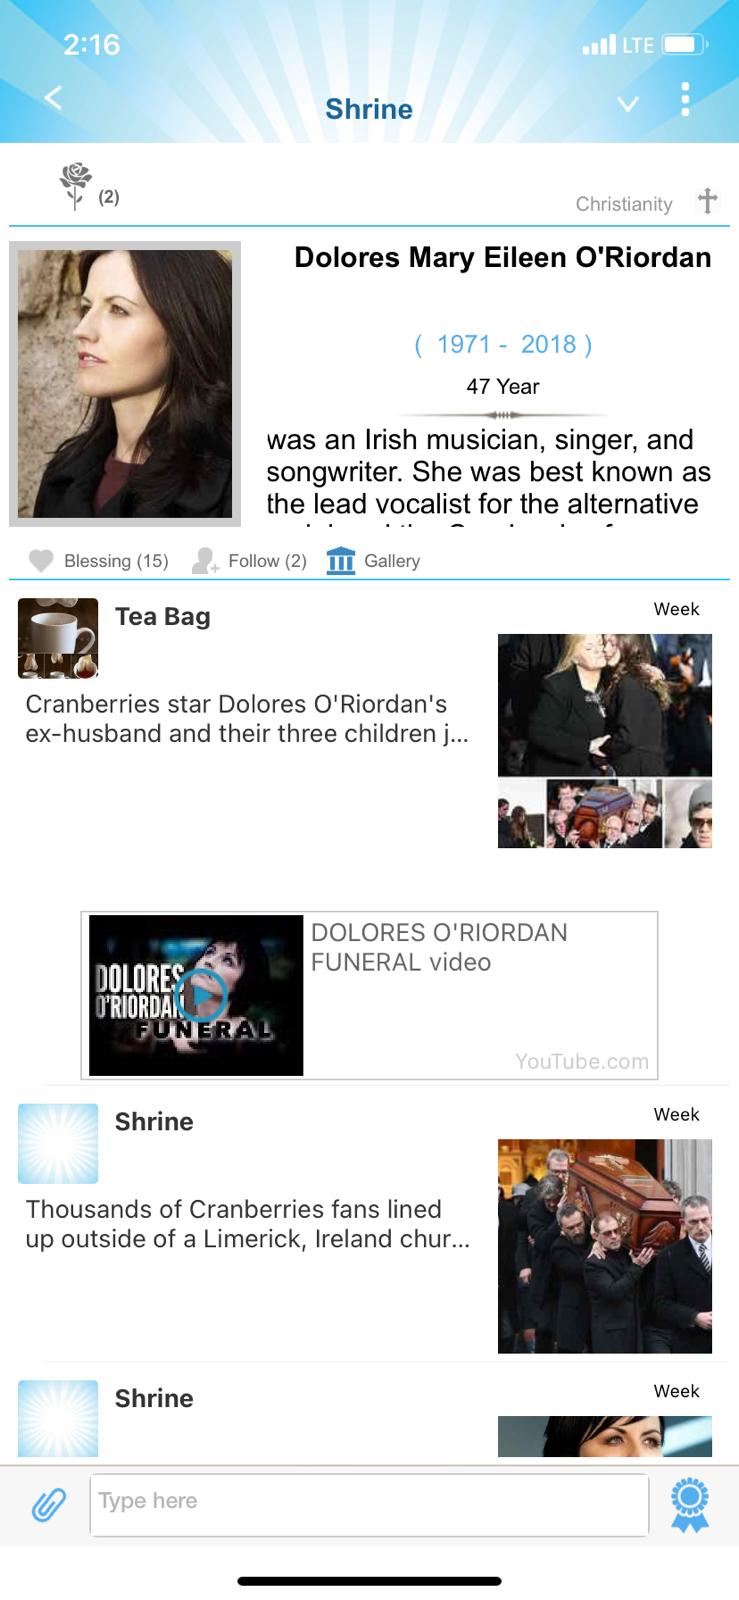Toggle Follow for this shrine
The height and width of the screenshot is (1600, 739).
coord(249,561)
